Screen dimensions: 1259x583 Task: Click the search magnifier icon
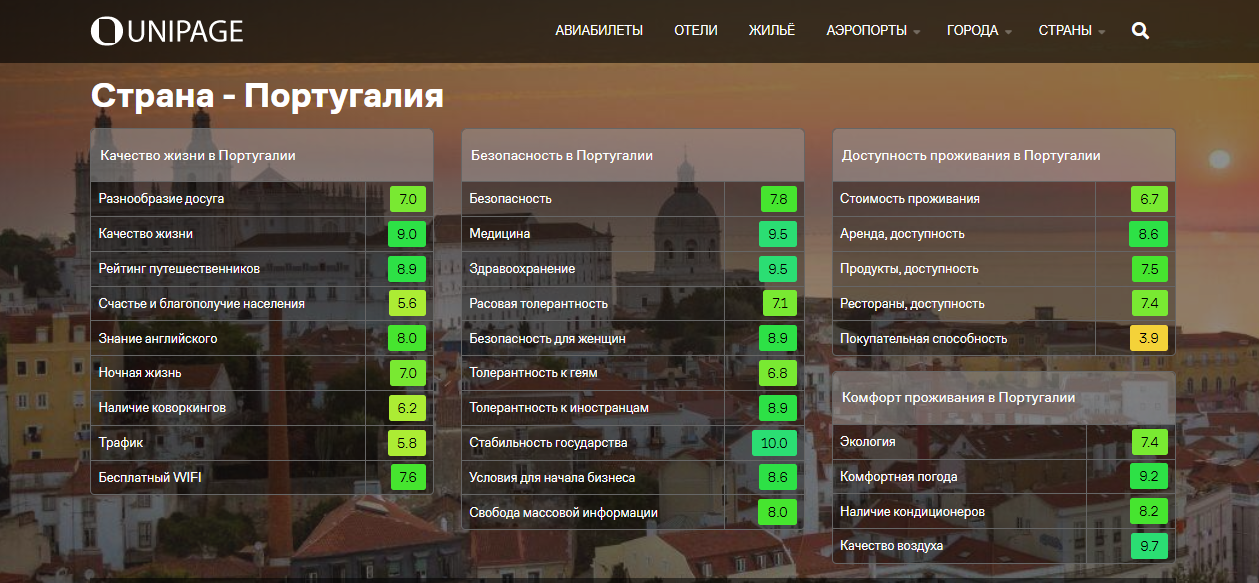(1140, 31)
